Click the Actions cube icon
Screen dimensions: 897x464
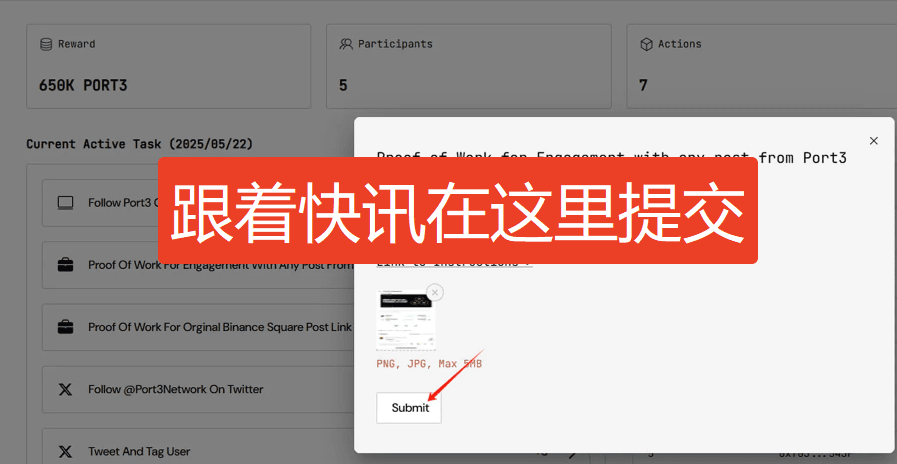coord(646,44)
